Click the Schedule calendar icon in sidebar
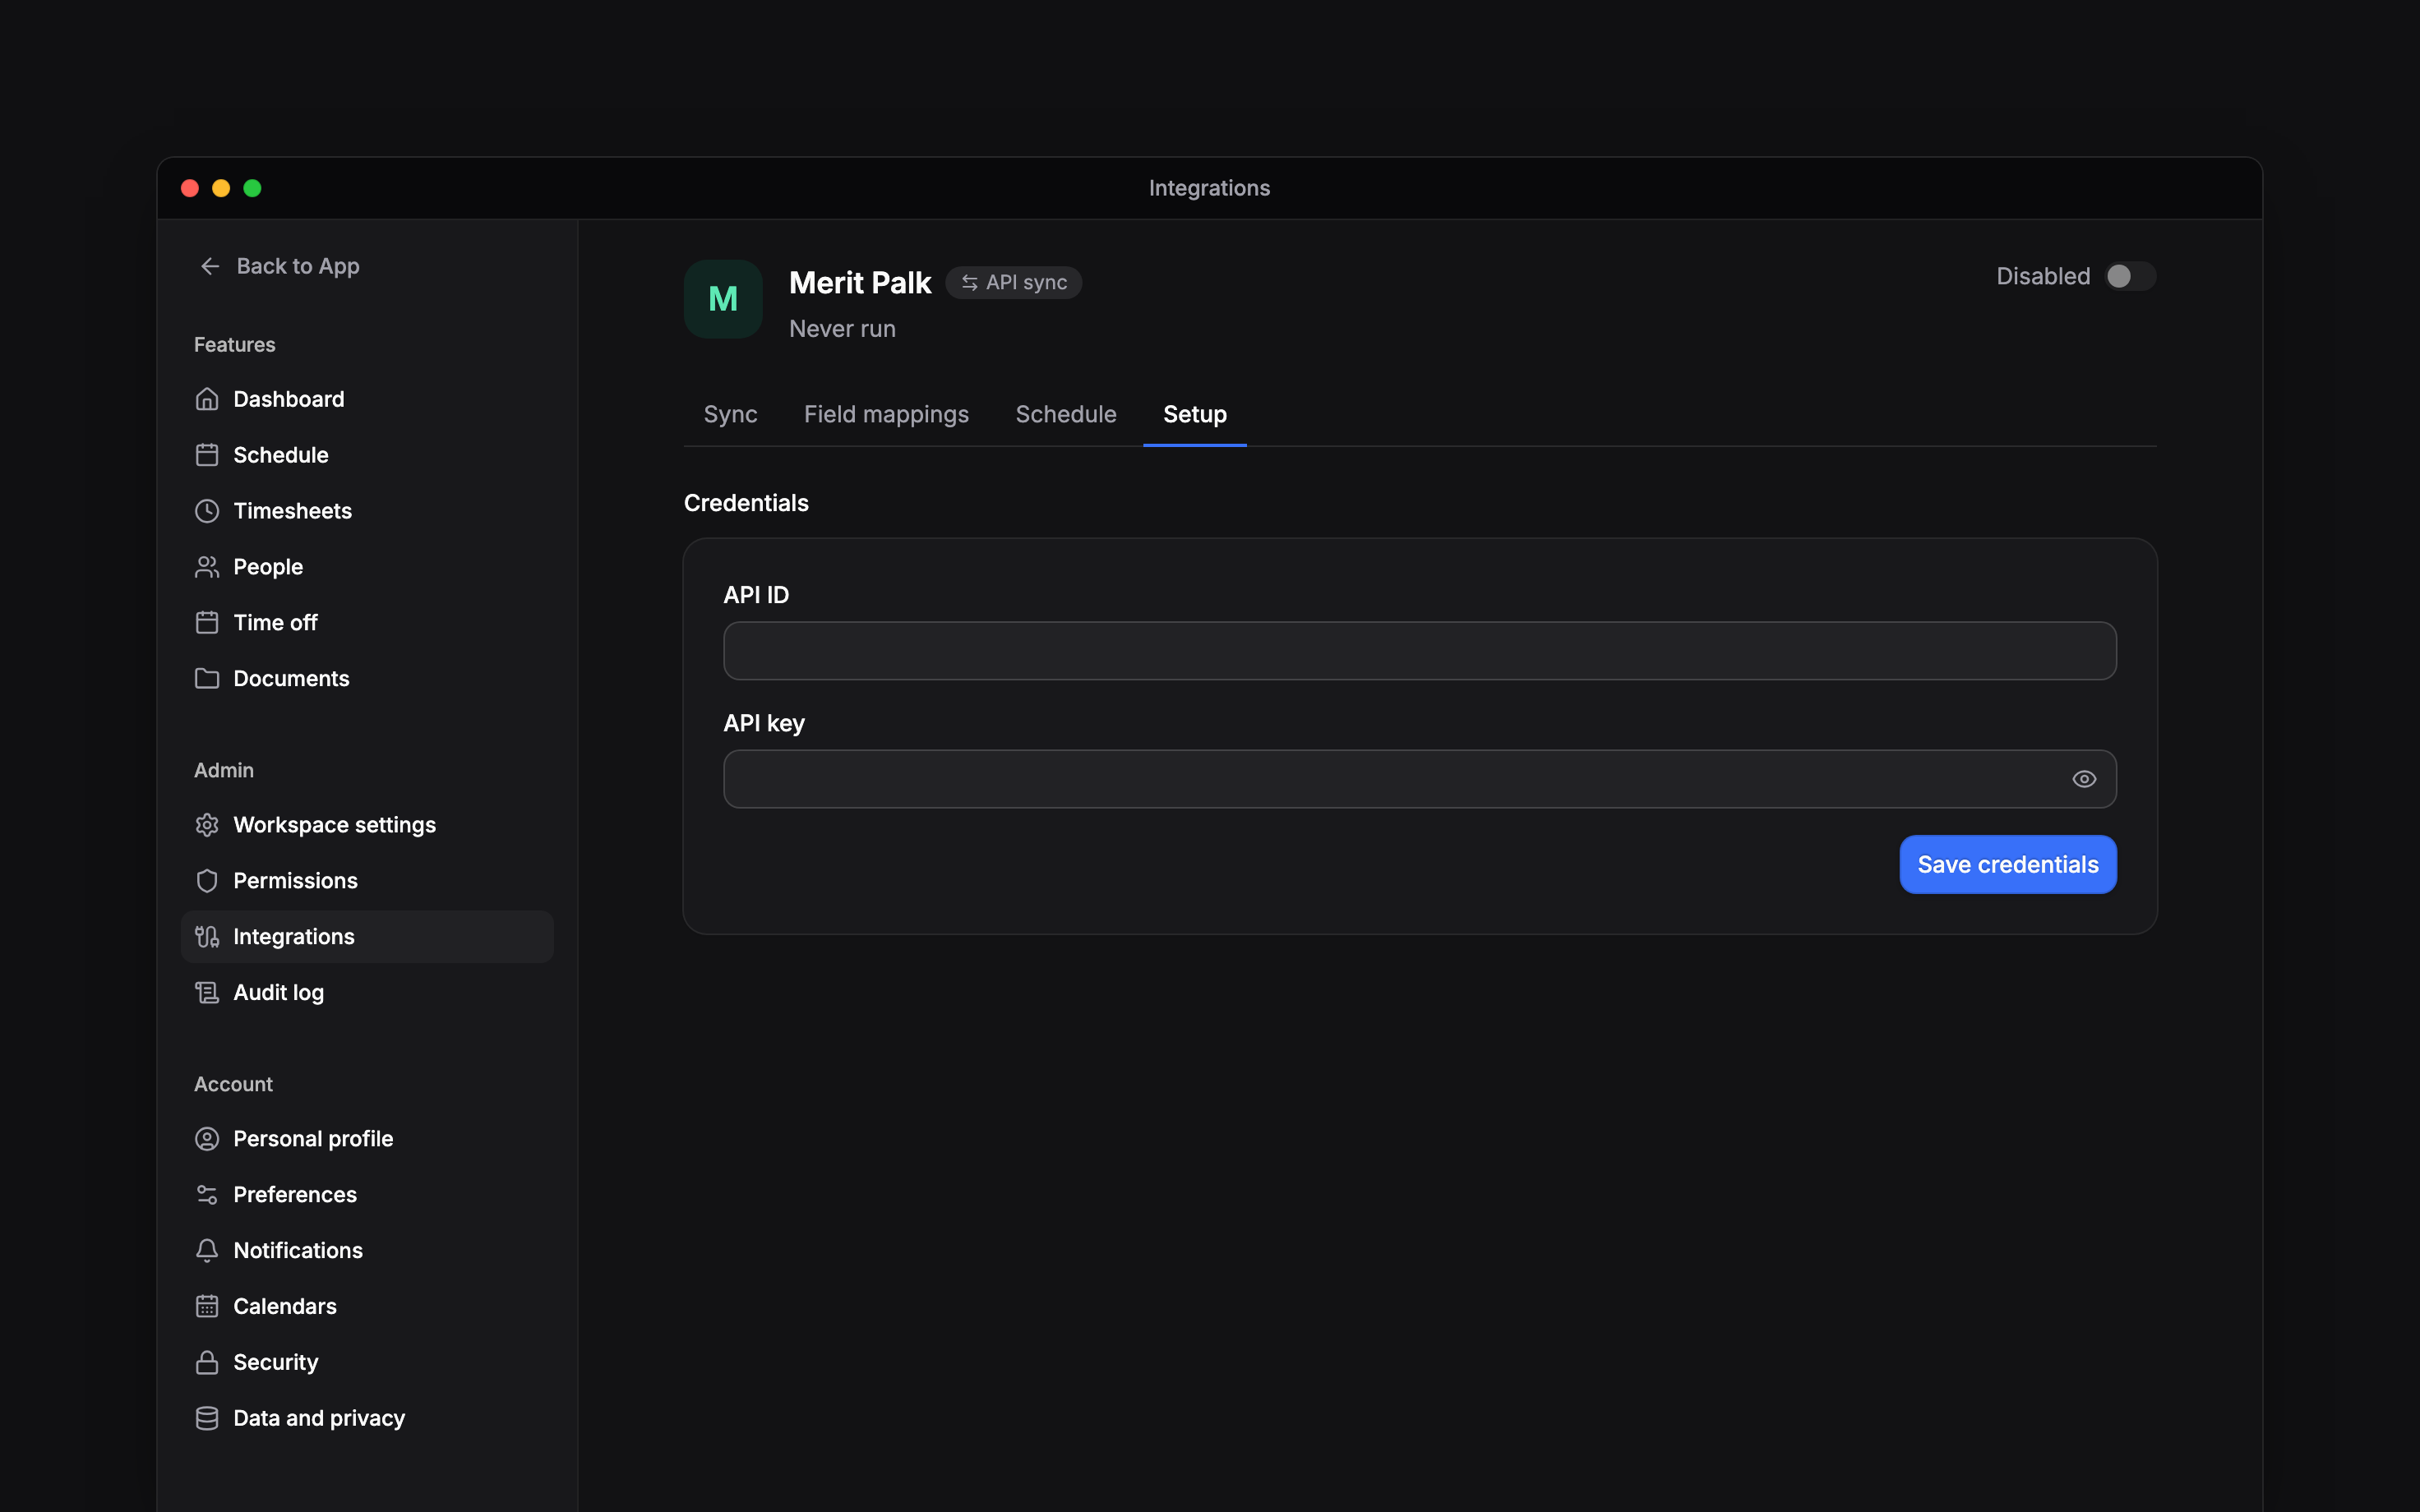Screen dimensions: 2420x1512 point(207,455)
